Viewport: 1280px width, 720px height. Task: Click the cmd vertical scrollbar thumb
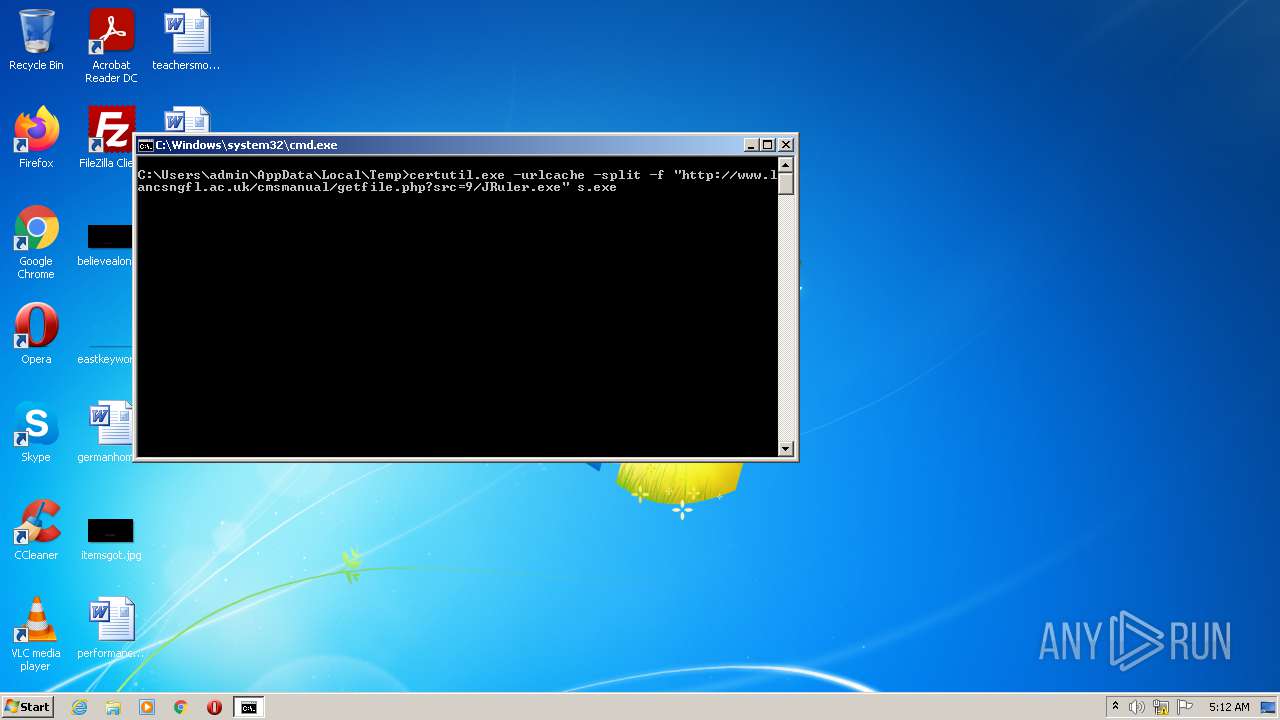(x=786, y=183)
